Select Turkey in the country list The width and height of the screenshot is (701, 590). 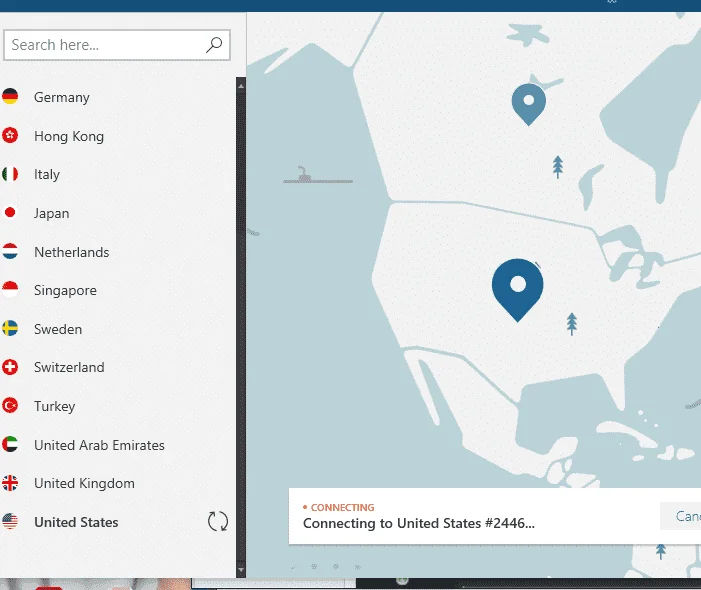55,406
